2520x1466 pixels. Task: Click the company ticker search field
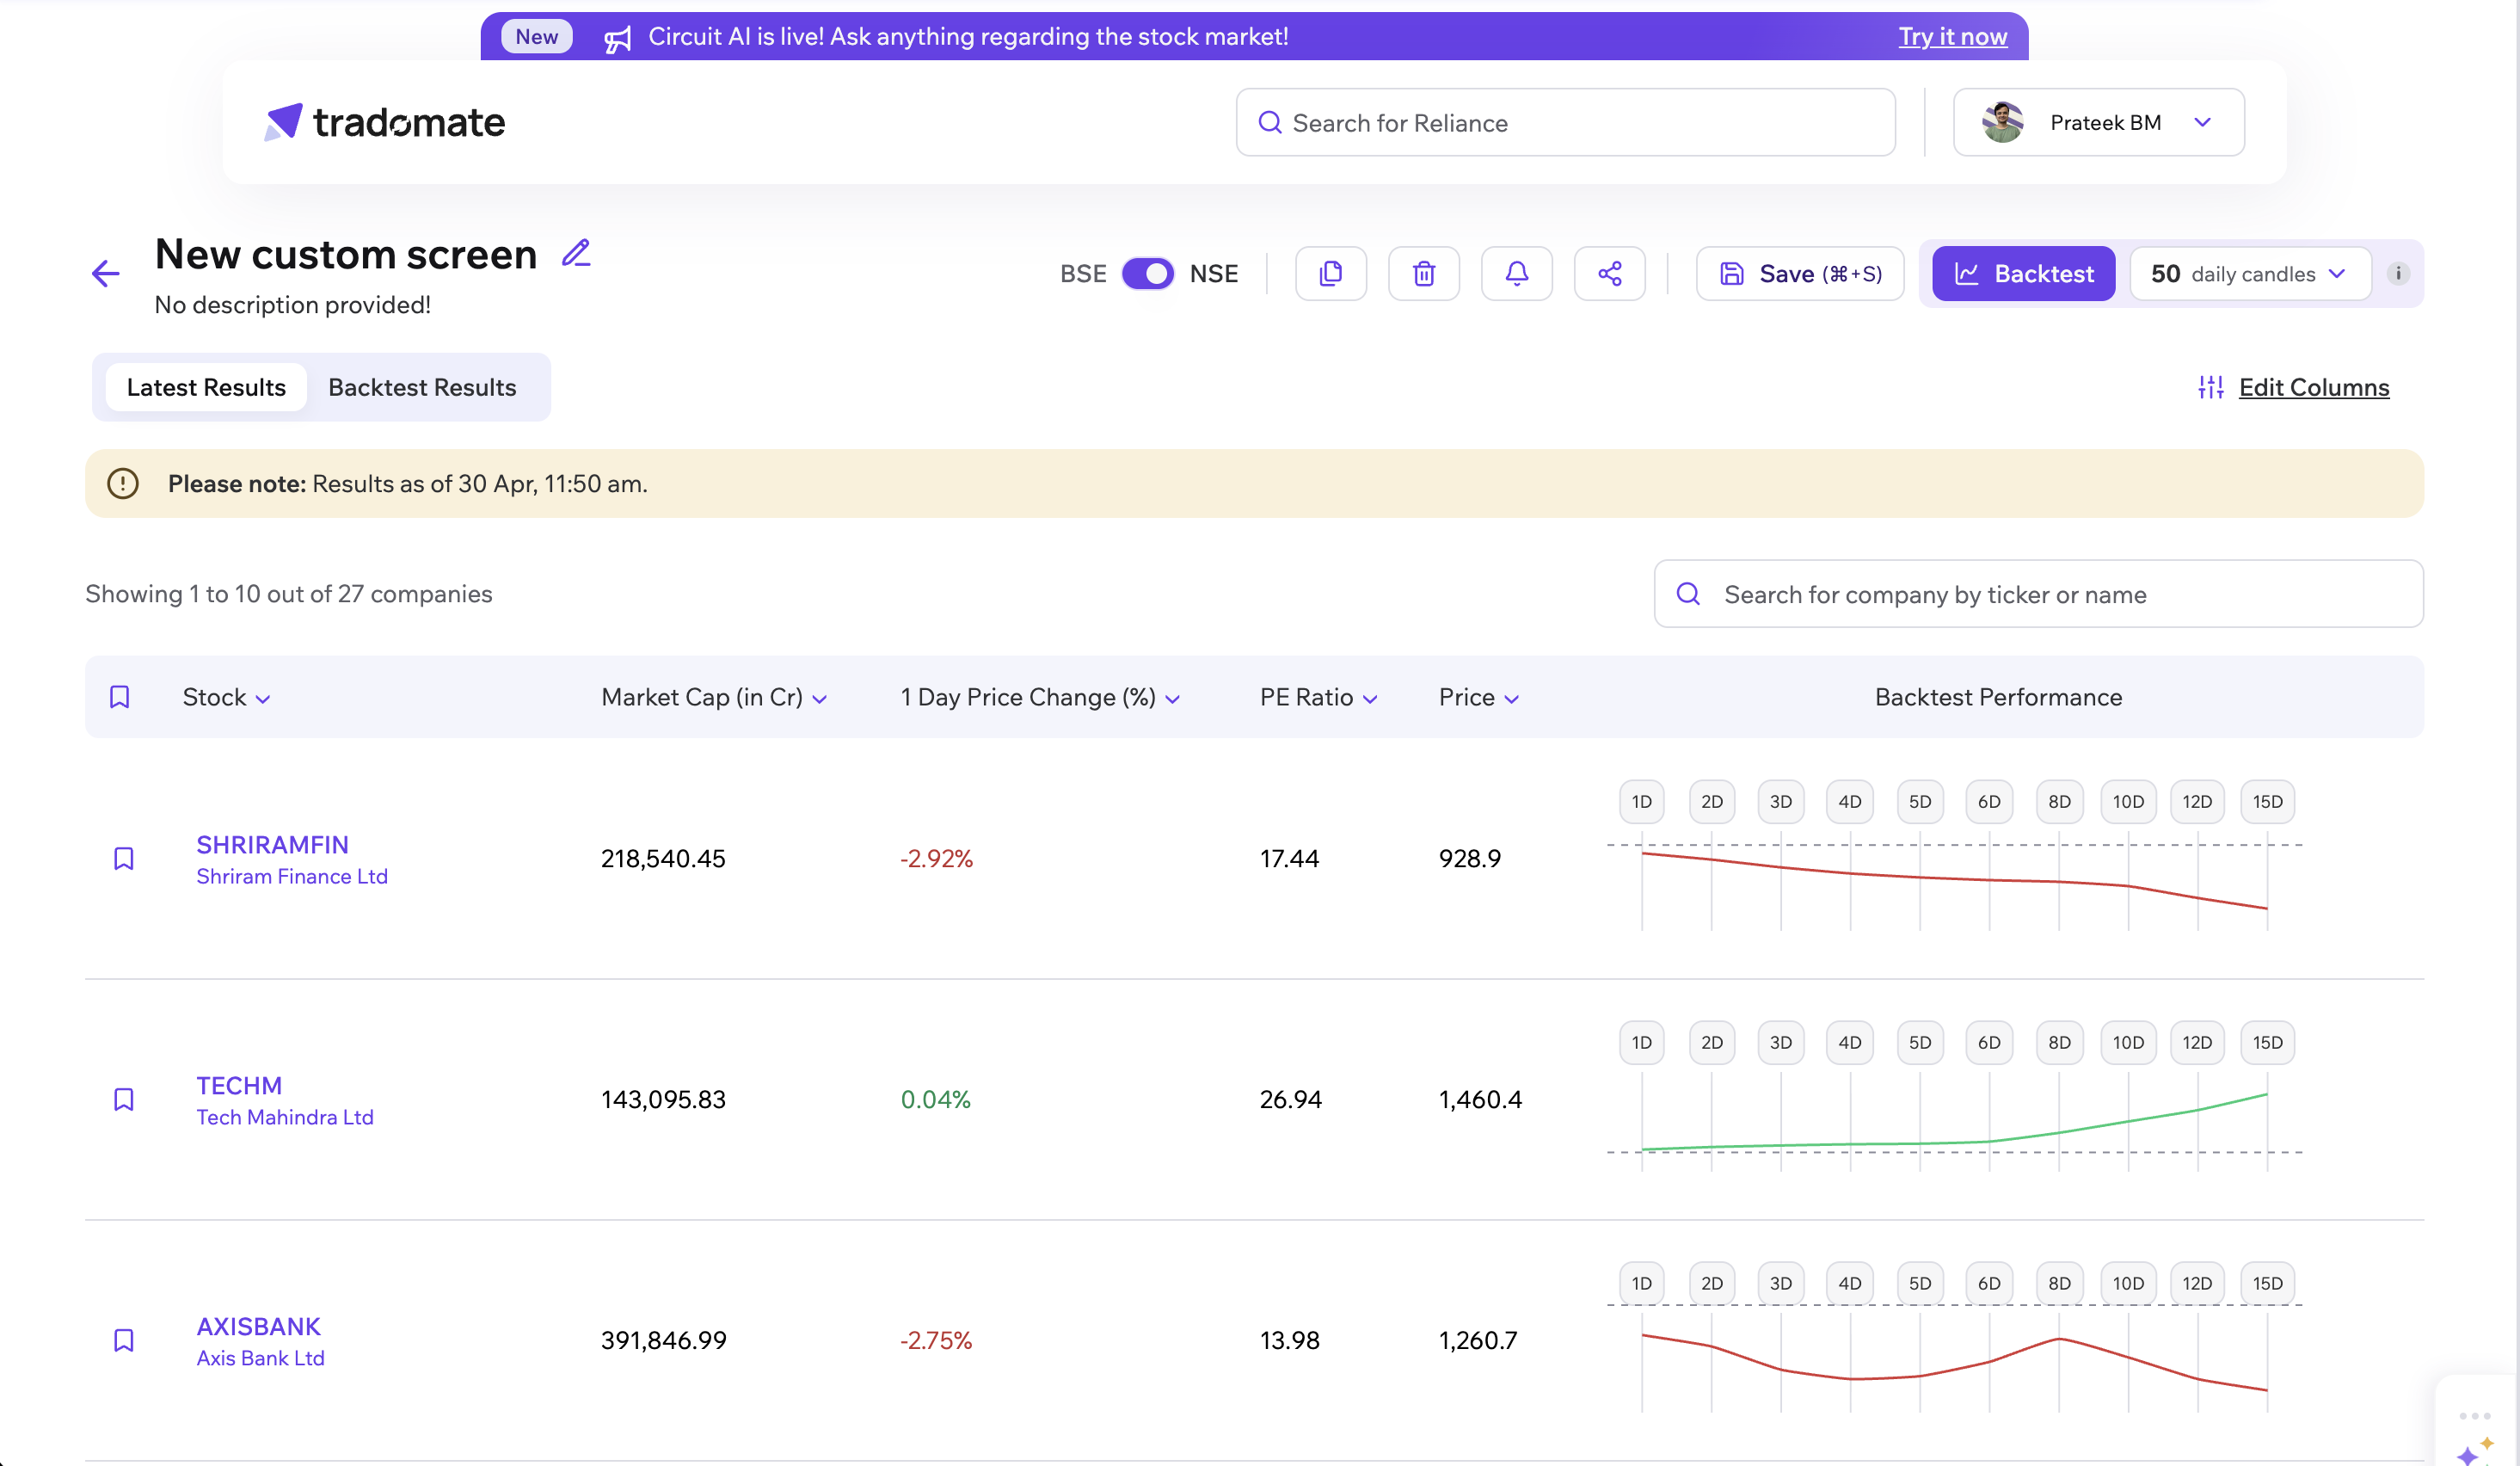[x=2038, y=594]
